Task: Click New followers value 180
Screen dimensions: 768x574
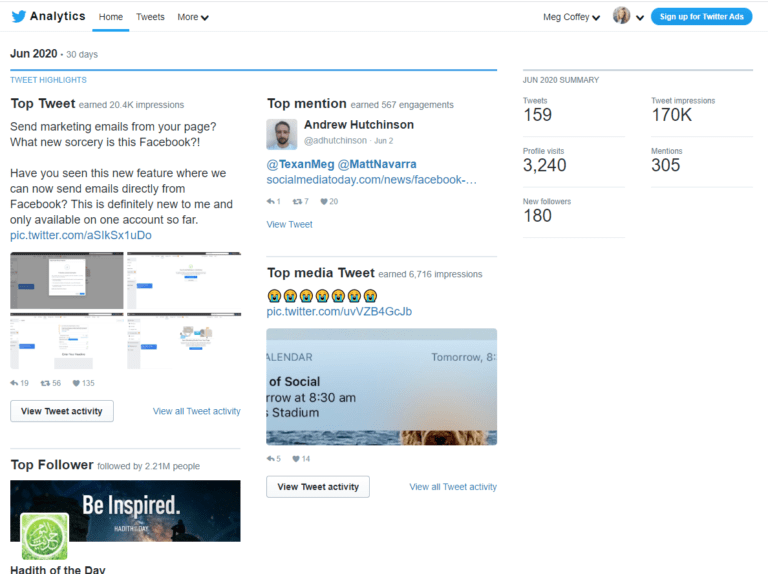Action: (537, 215)
